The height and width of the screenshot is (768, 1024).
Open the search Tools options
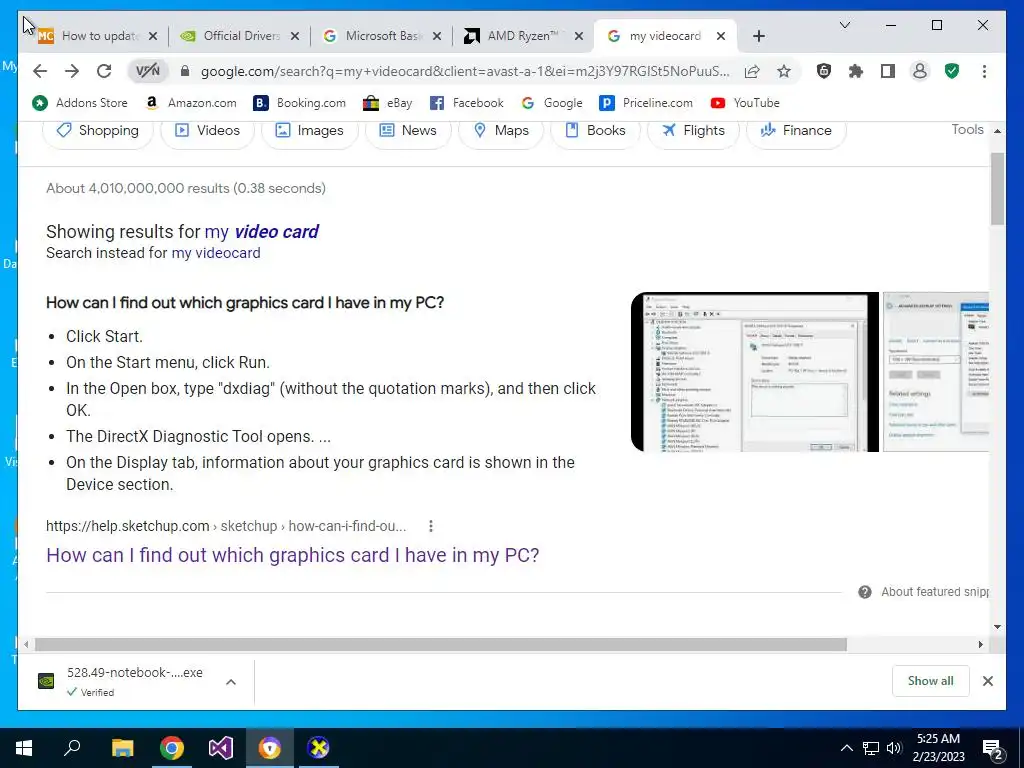click(x=967, y=129)
